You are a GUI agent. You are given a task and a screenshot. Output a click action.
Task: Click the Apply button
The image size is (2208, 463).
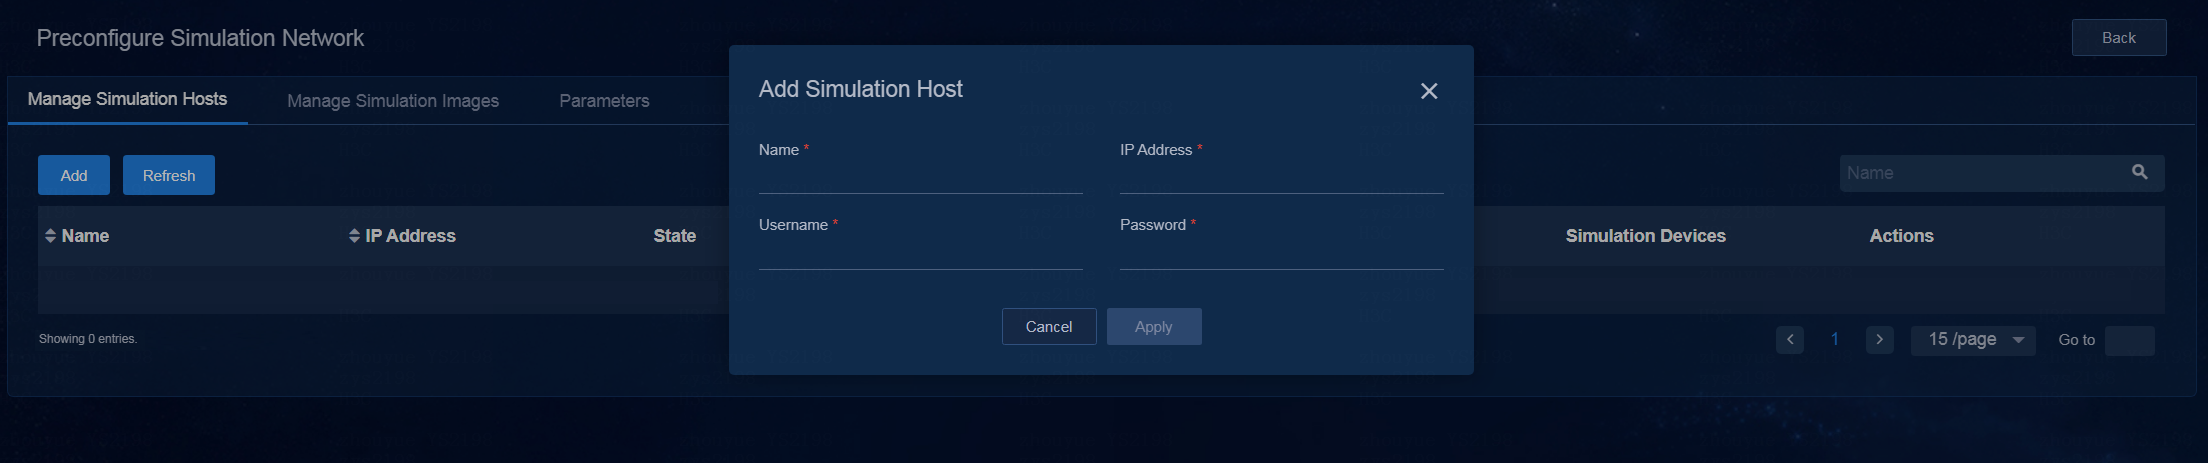click(x=1154, y=327)
